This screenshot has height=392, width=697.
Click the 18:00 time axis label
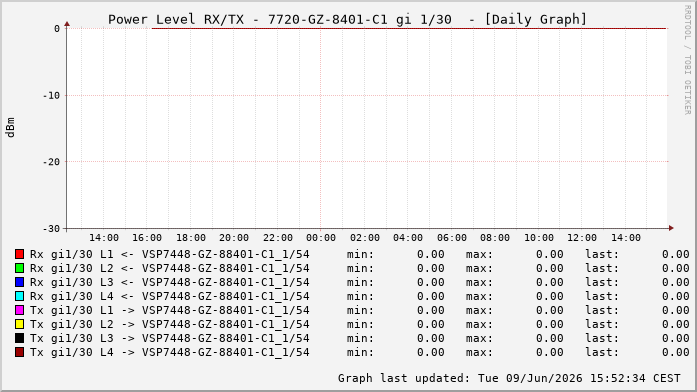pos(191,238)
